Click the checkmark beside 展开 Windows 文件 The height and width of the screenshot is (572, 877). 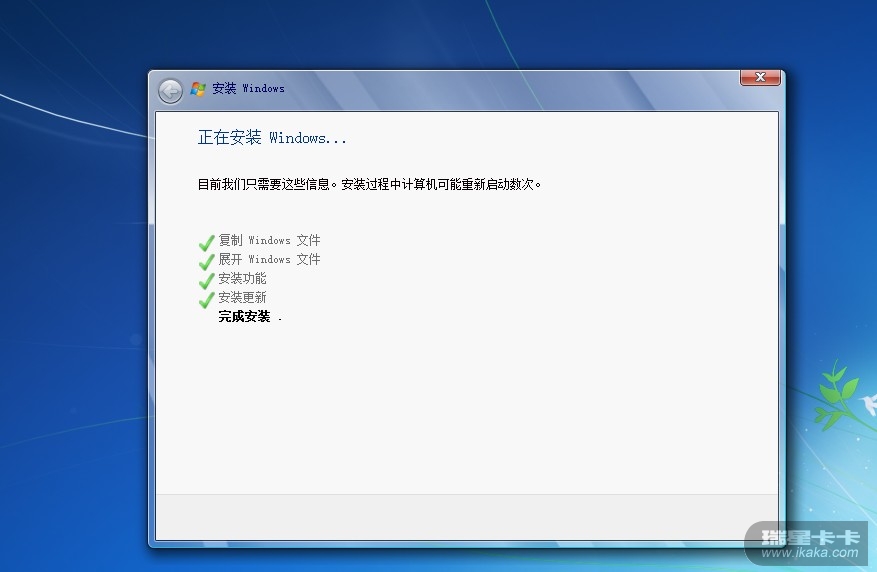206,262
